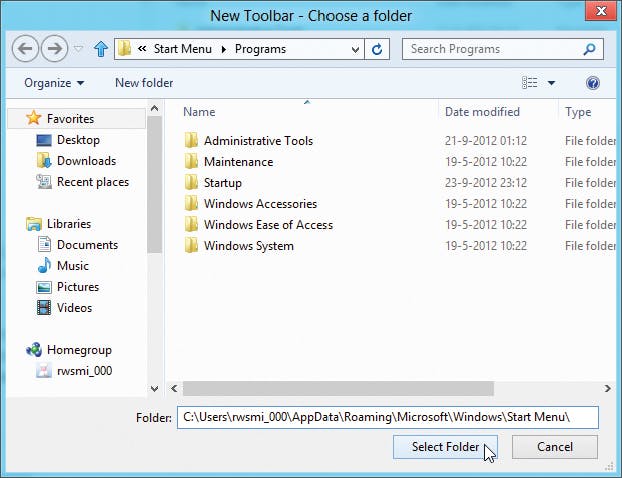Open the Documents library
Image resolution: width=622 pixels, height=478 pixels.
87,245
